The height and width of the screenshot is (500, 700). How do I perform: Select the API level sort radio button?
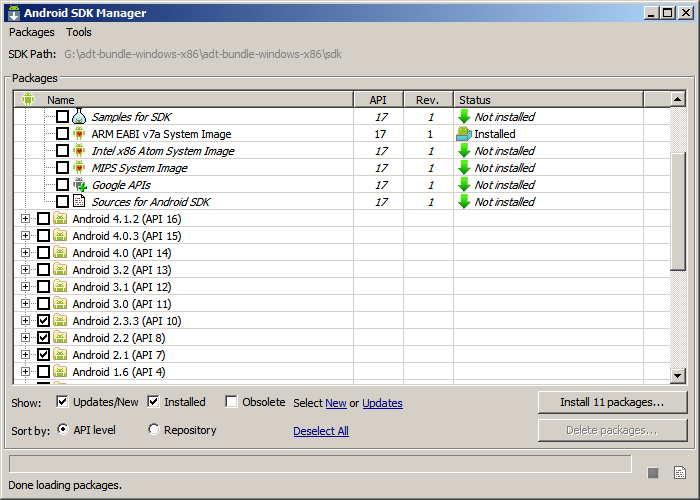click(x=63, y=429)
